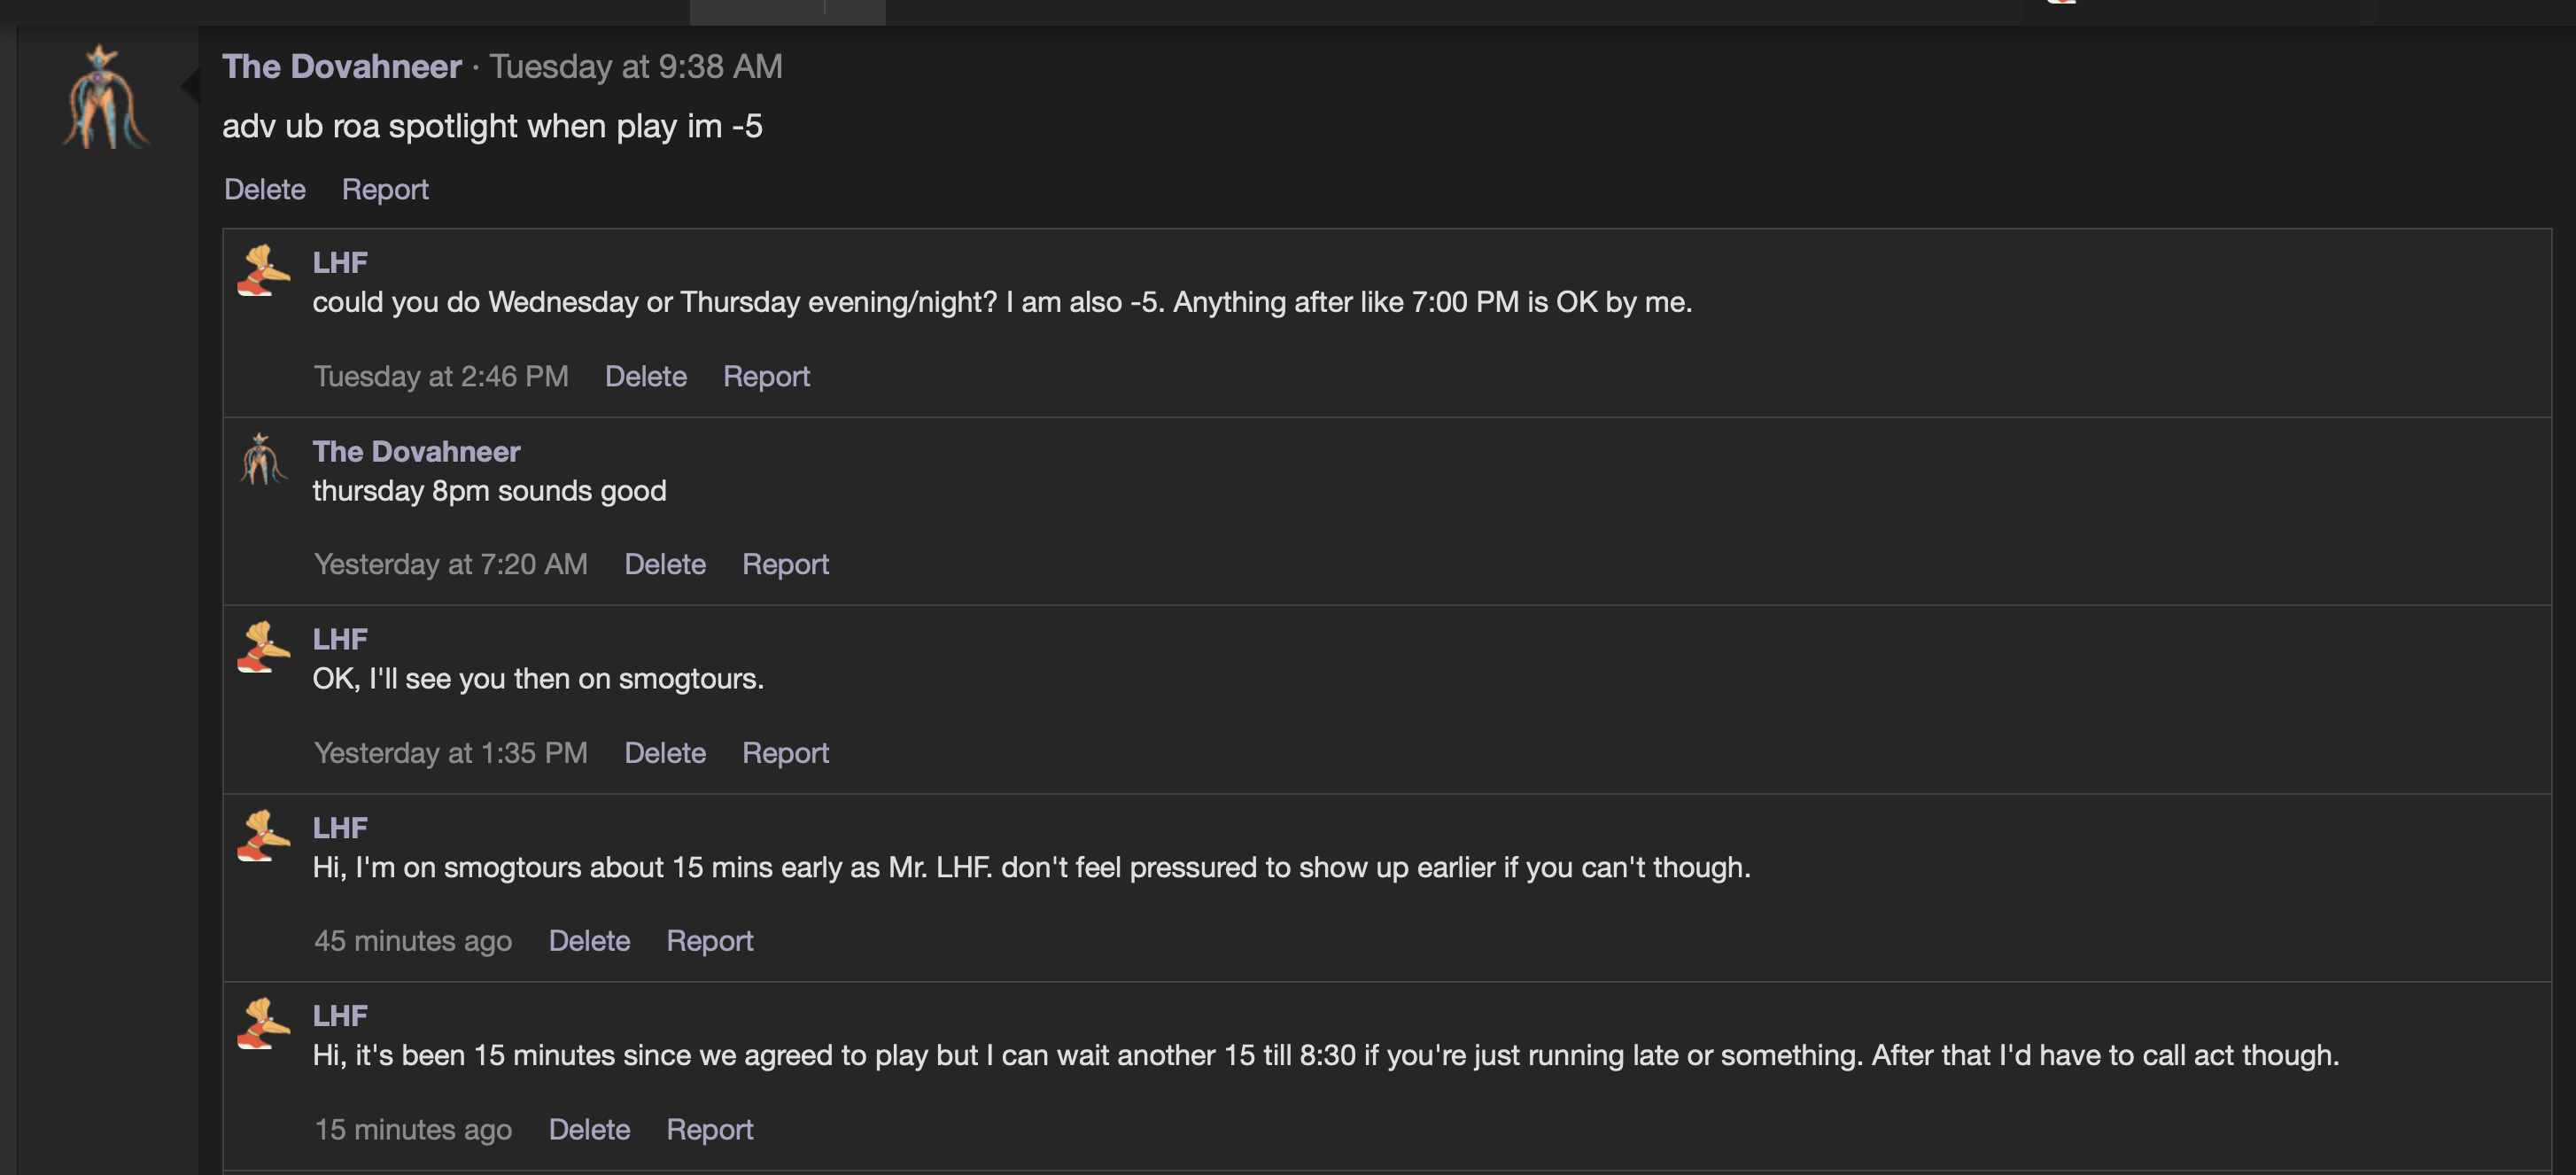Click The Dovahneer's small avatar in the reply
Image resolution: width=2576 pixels, height=1175 pixels.
[263, 460]
